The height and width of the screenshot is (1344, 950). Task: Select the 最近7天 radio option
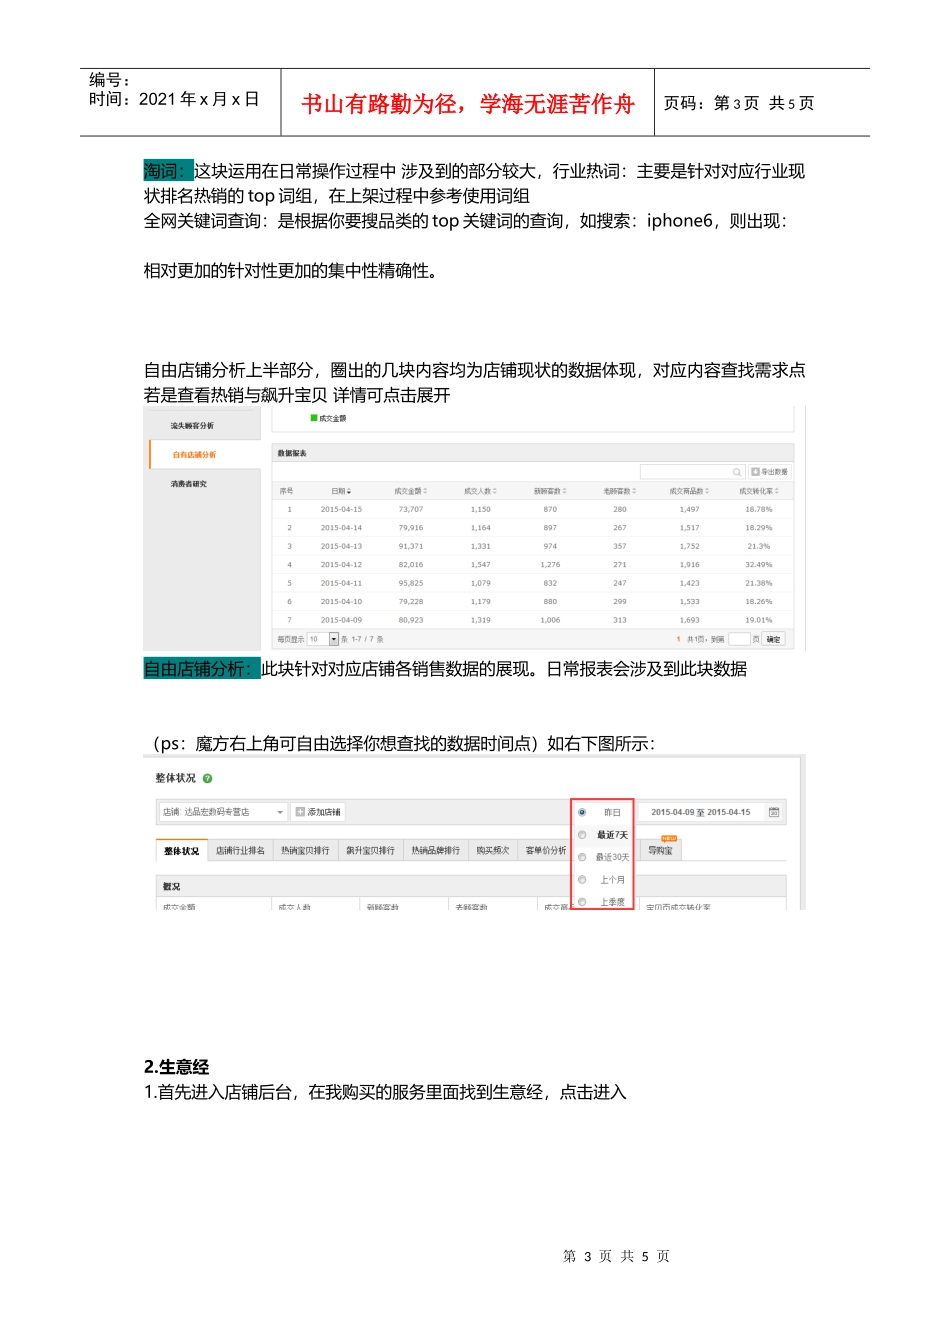pyautogui.click(x=582, y=835)
